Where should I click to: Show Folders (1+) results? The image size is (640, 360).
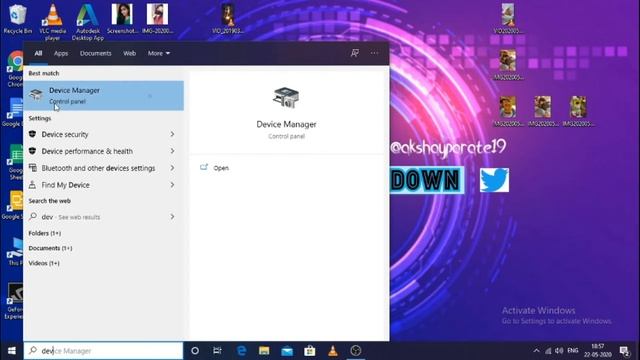tap(44, 233)
